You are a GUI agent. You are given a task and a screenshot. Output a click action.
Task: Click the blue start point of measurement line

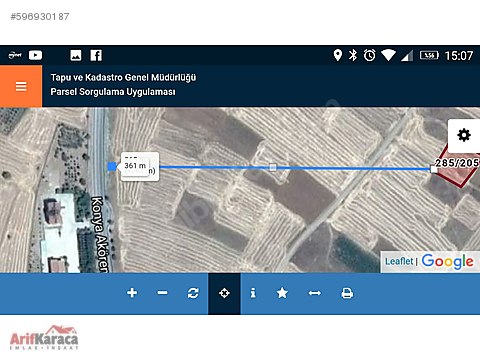click(x=112, y=166)
